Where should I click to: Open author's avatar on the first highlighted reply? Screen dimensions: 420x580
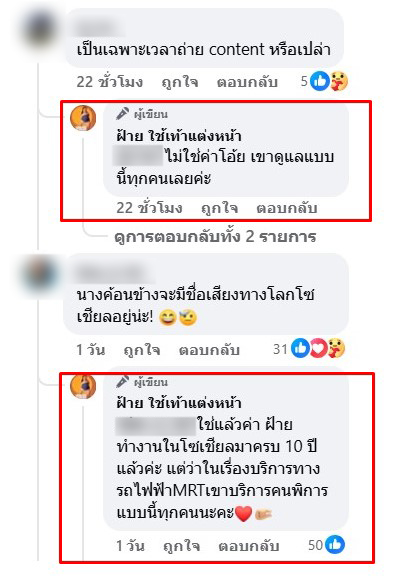(x=83, y=118)
